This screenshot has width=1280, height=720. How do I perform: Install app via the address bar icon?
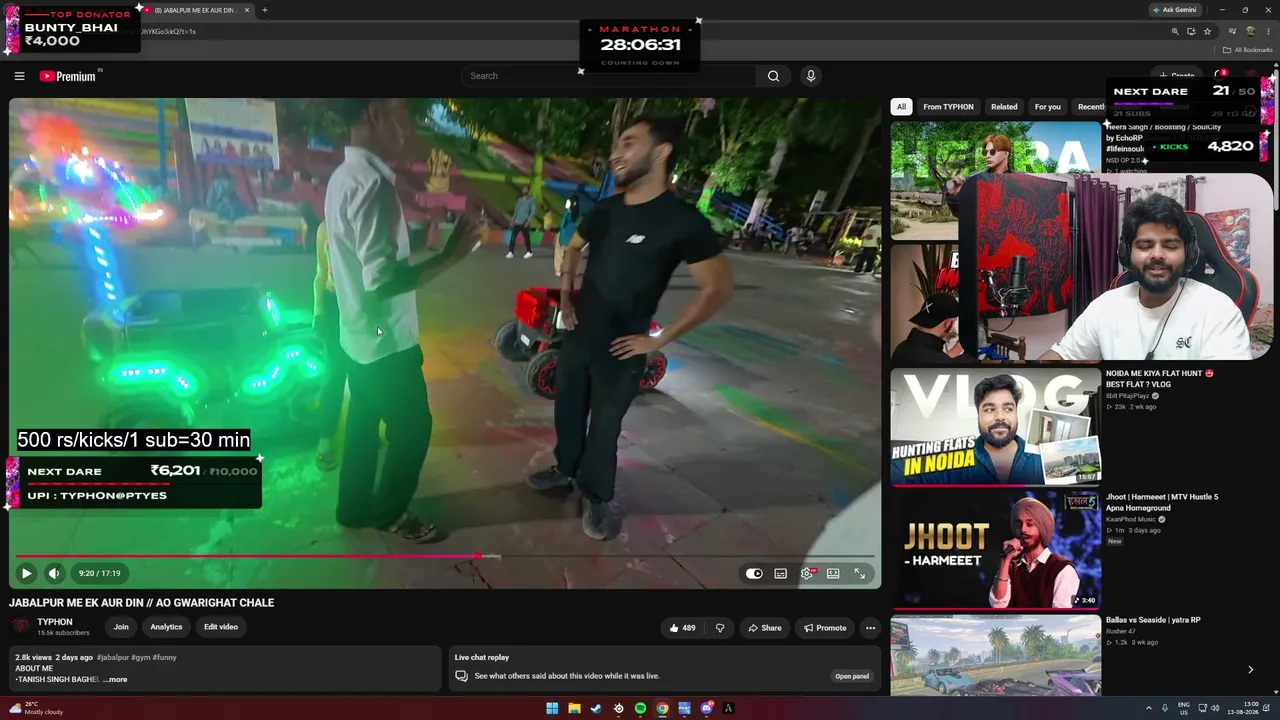pyautogui.click(x=1191, y=31)
